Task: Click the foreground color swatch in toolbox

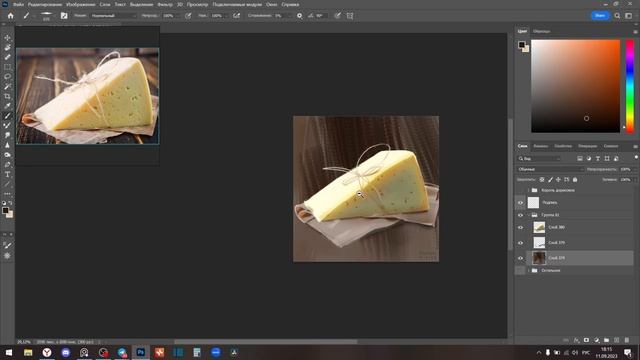Action: 5,210
